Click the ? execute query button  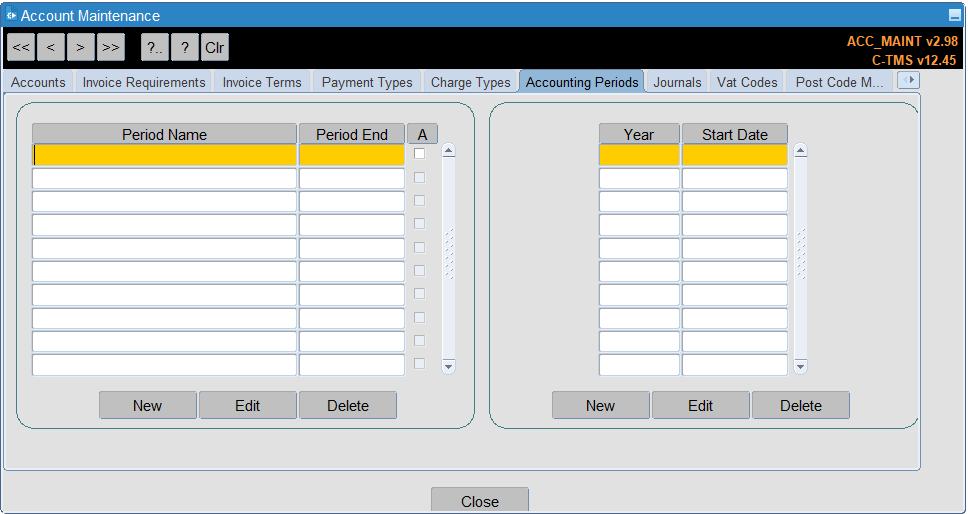185,48
